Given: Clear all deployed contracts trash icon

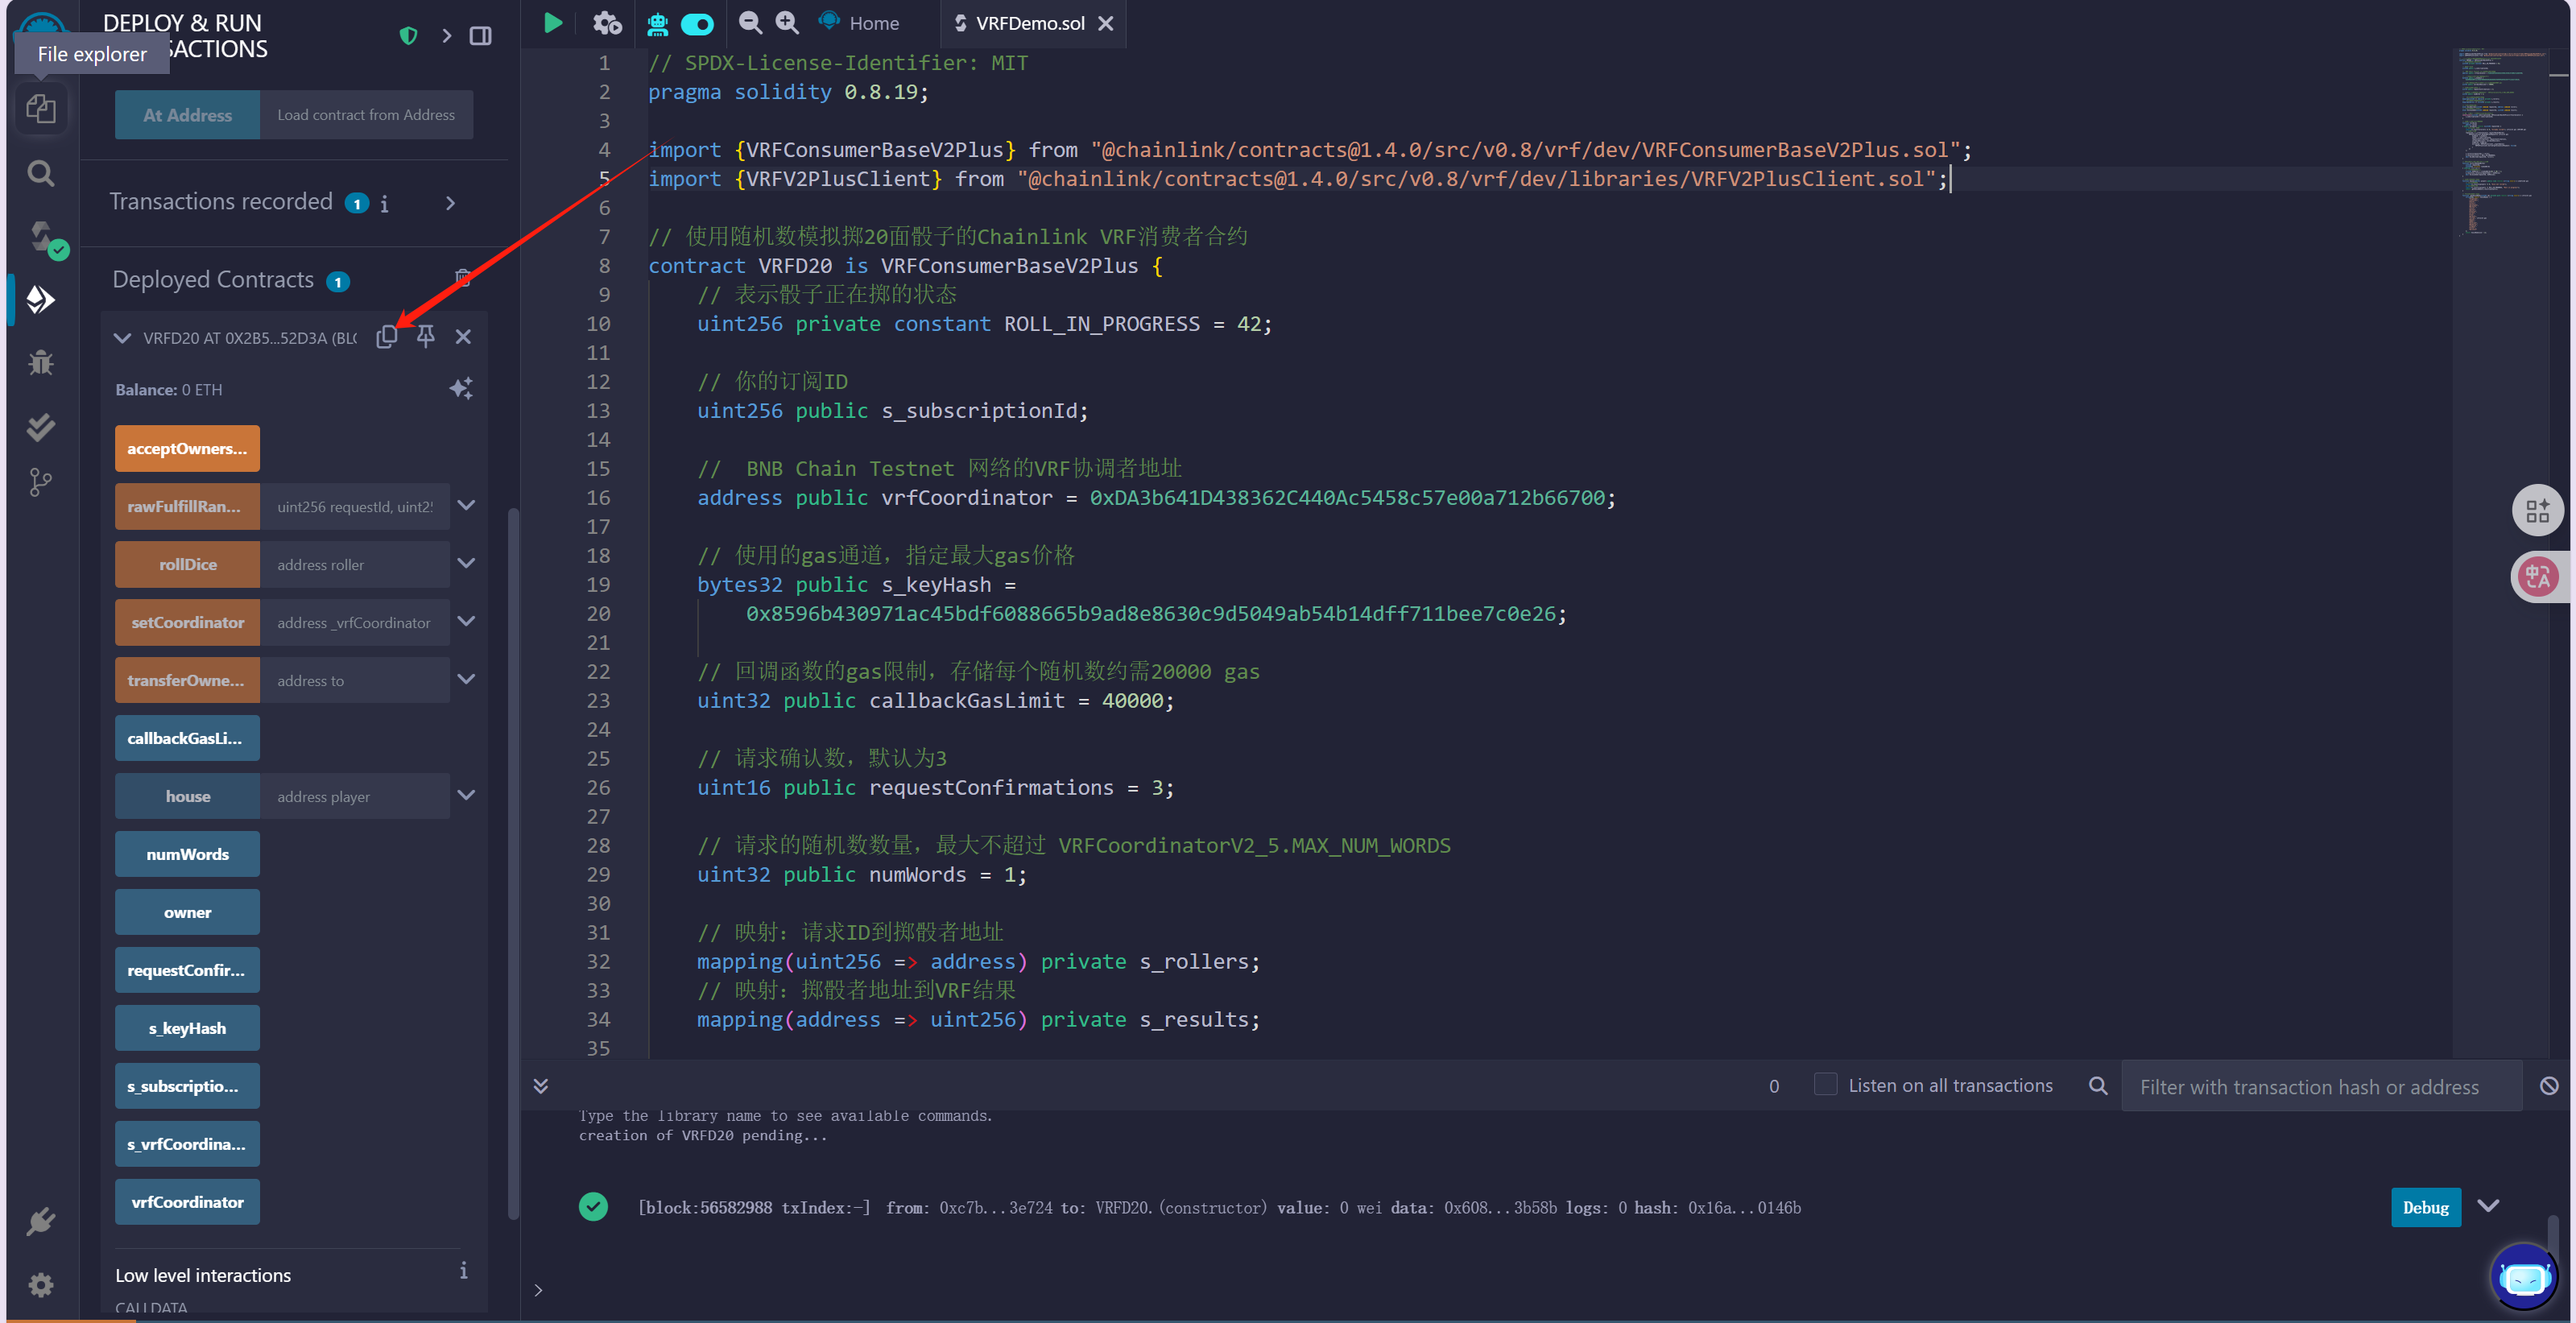Looking at the screenshot, I should tap(463, 277).
